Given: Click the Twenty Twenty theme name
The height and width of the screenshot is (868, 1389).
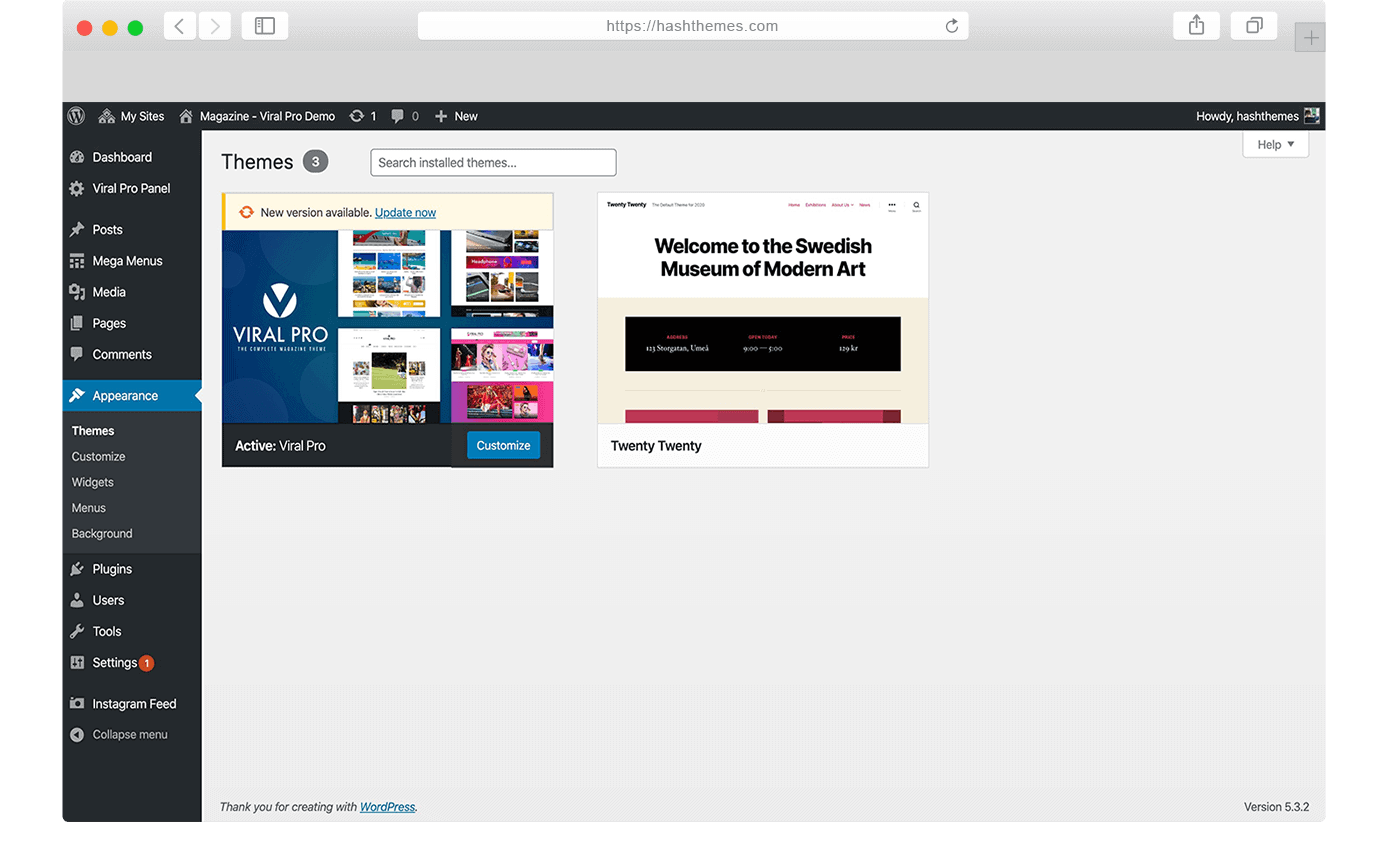Looking at the screenshot, I should (656, 446).
